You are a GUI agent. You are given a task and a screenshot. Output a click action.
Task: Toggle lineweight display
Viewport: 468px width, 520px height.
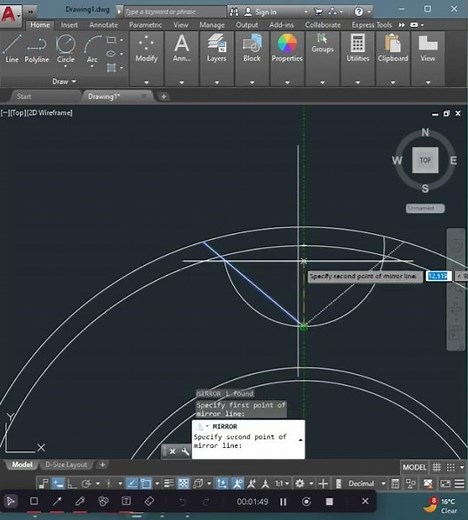pyautogui.click(x=169, y=483)
